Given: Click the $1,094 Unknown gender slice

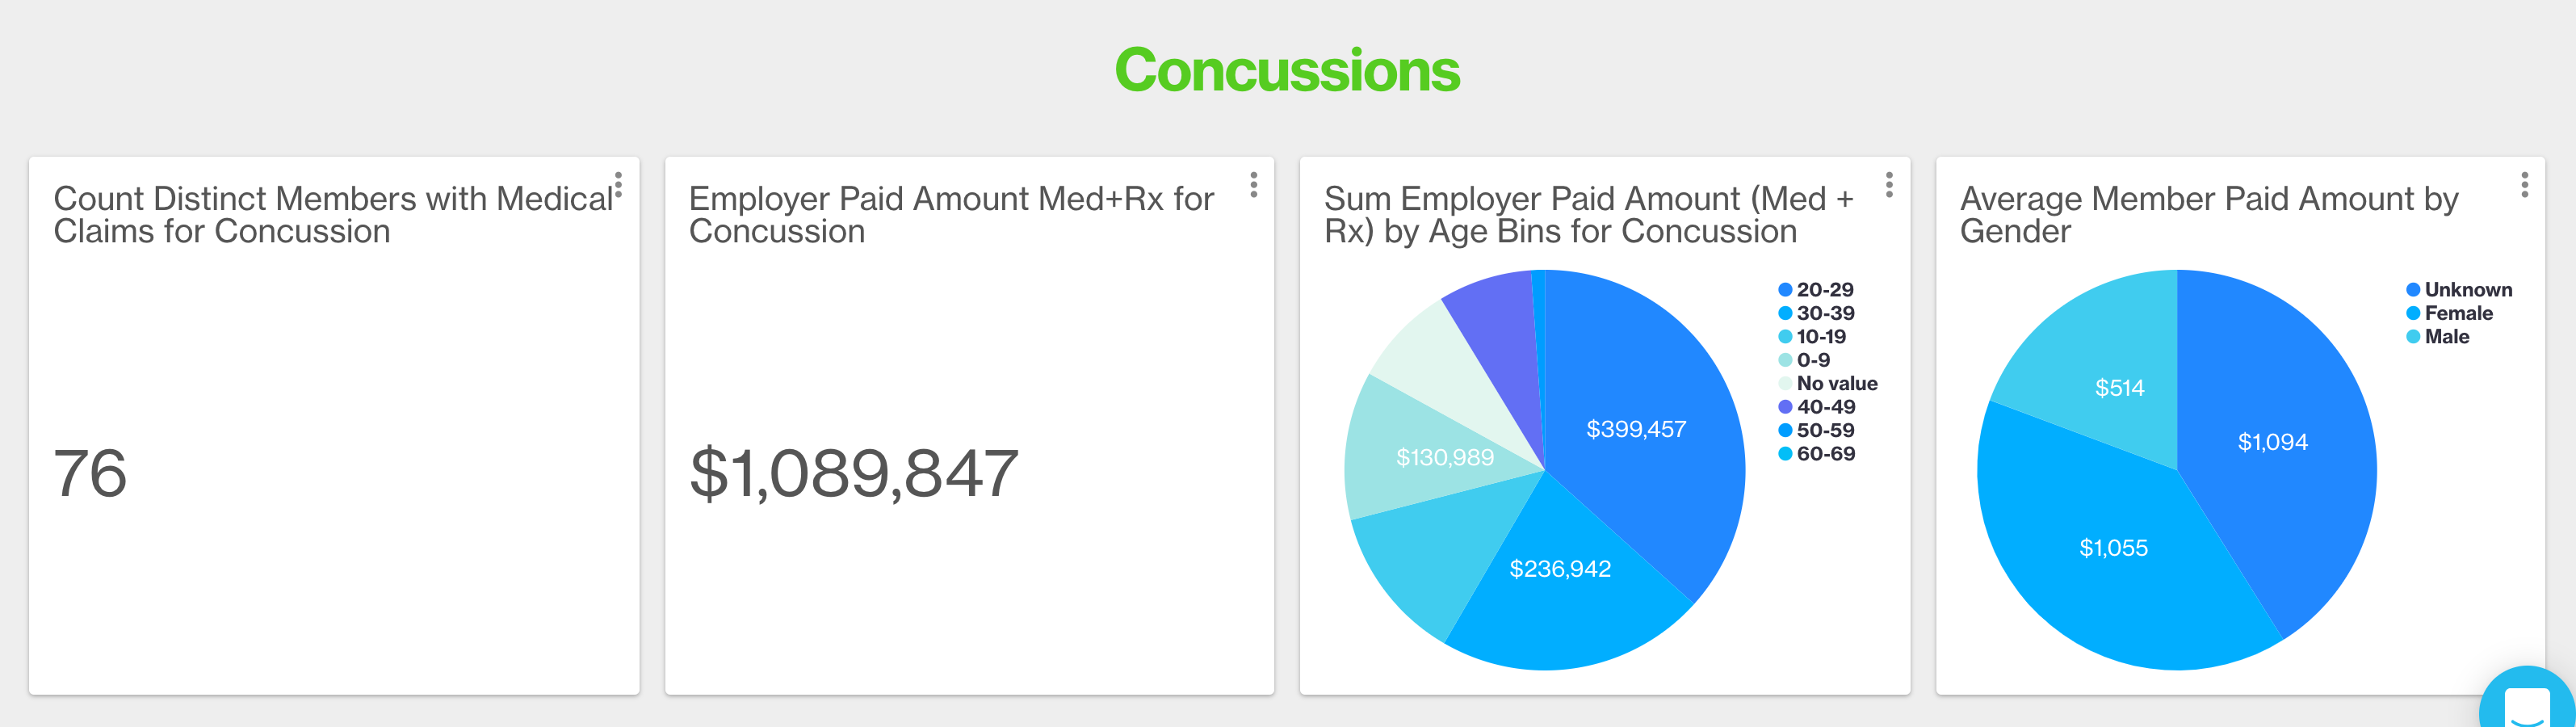Looking at the screenshot, I should (2272, 442).
